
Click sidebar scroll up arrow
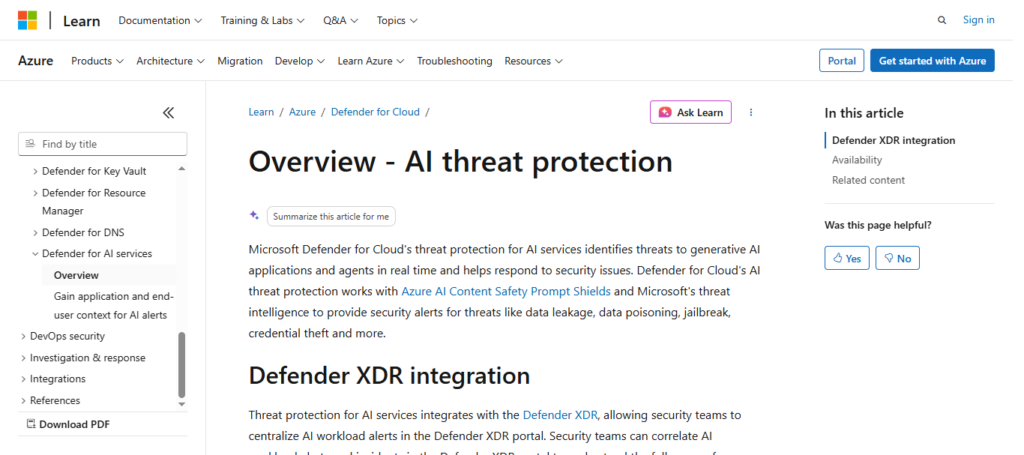click(182, 168)
